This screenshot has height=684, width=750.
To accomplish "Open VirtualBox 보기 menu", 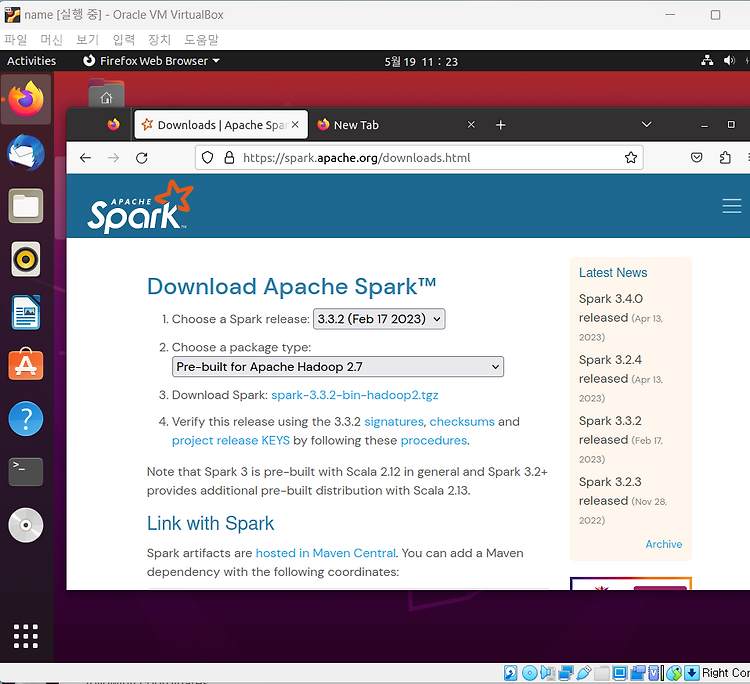I will click(87, 40).
